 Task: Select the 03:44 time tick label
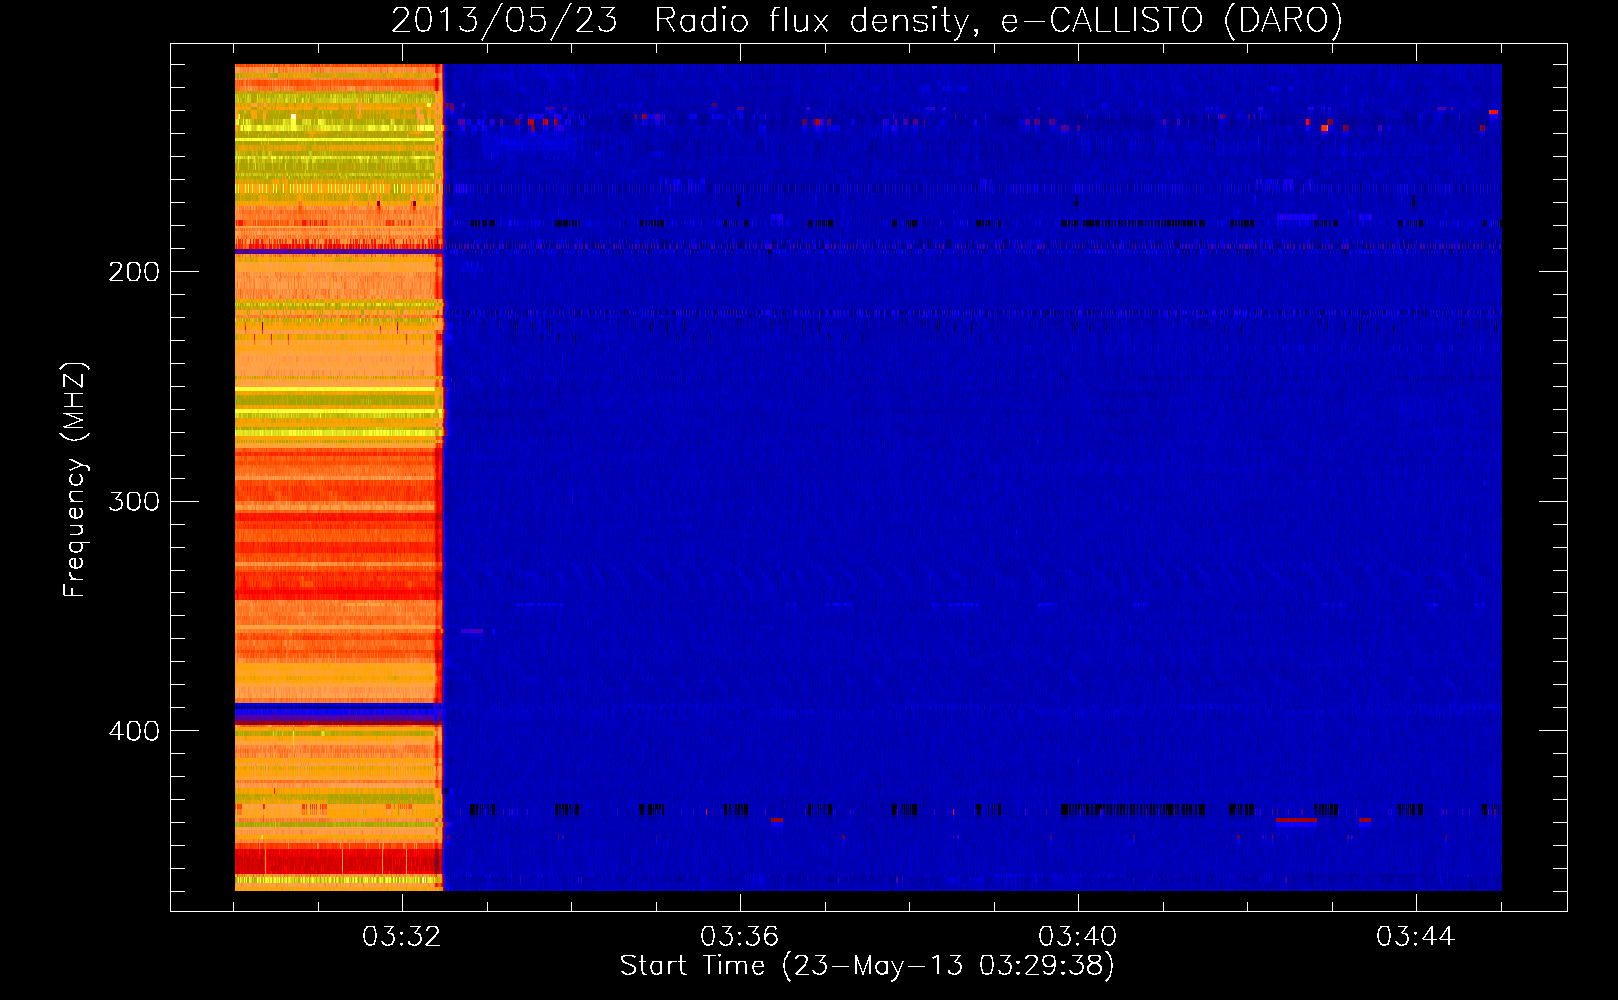(1416, 937)
